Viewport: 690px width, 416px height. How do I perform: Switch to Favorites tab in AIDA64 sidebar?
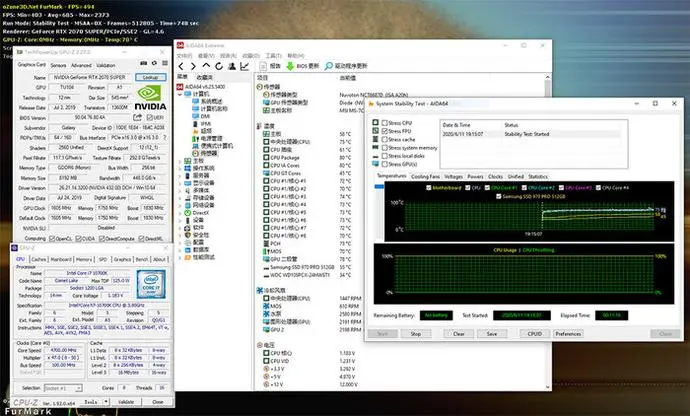205,77
